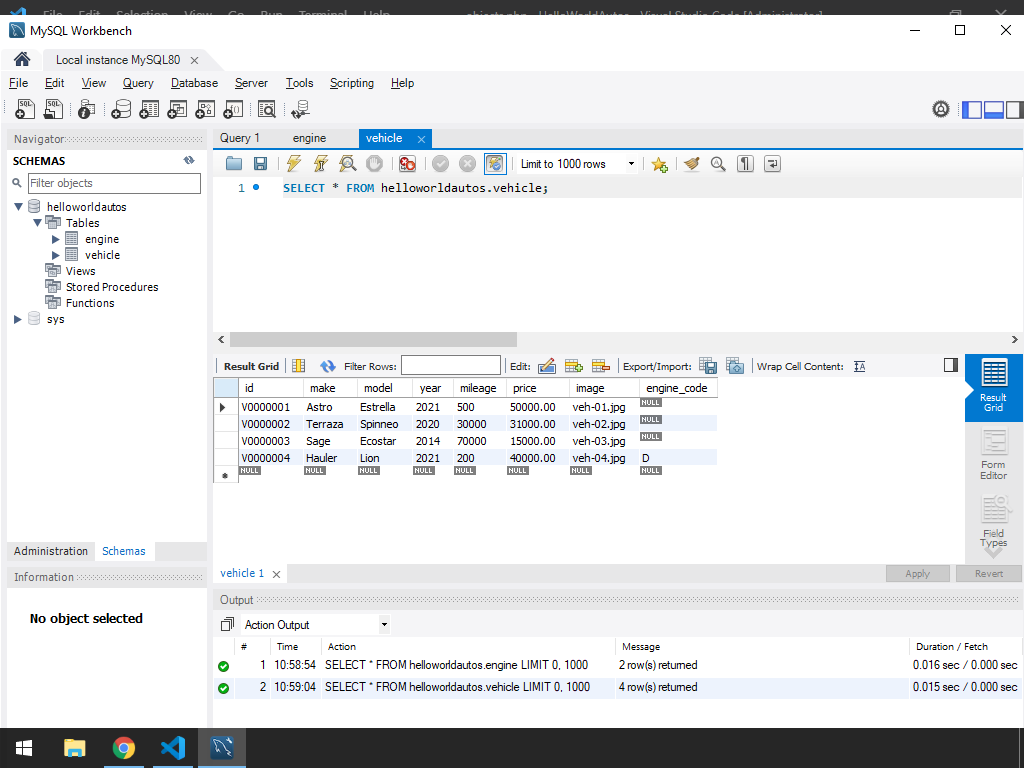Click in the Filter Rows input field
Screen dimensions: 1024x768
(x=450, y=366)
